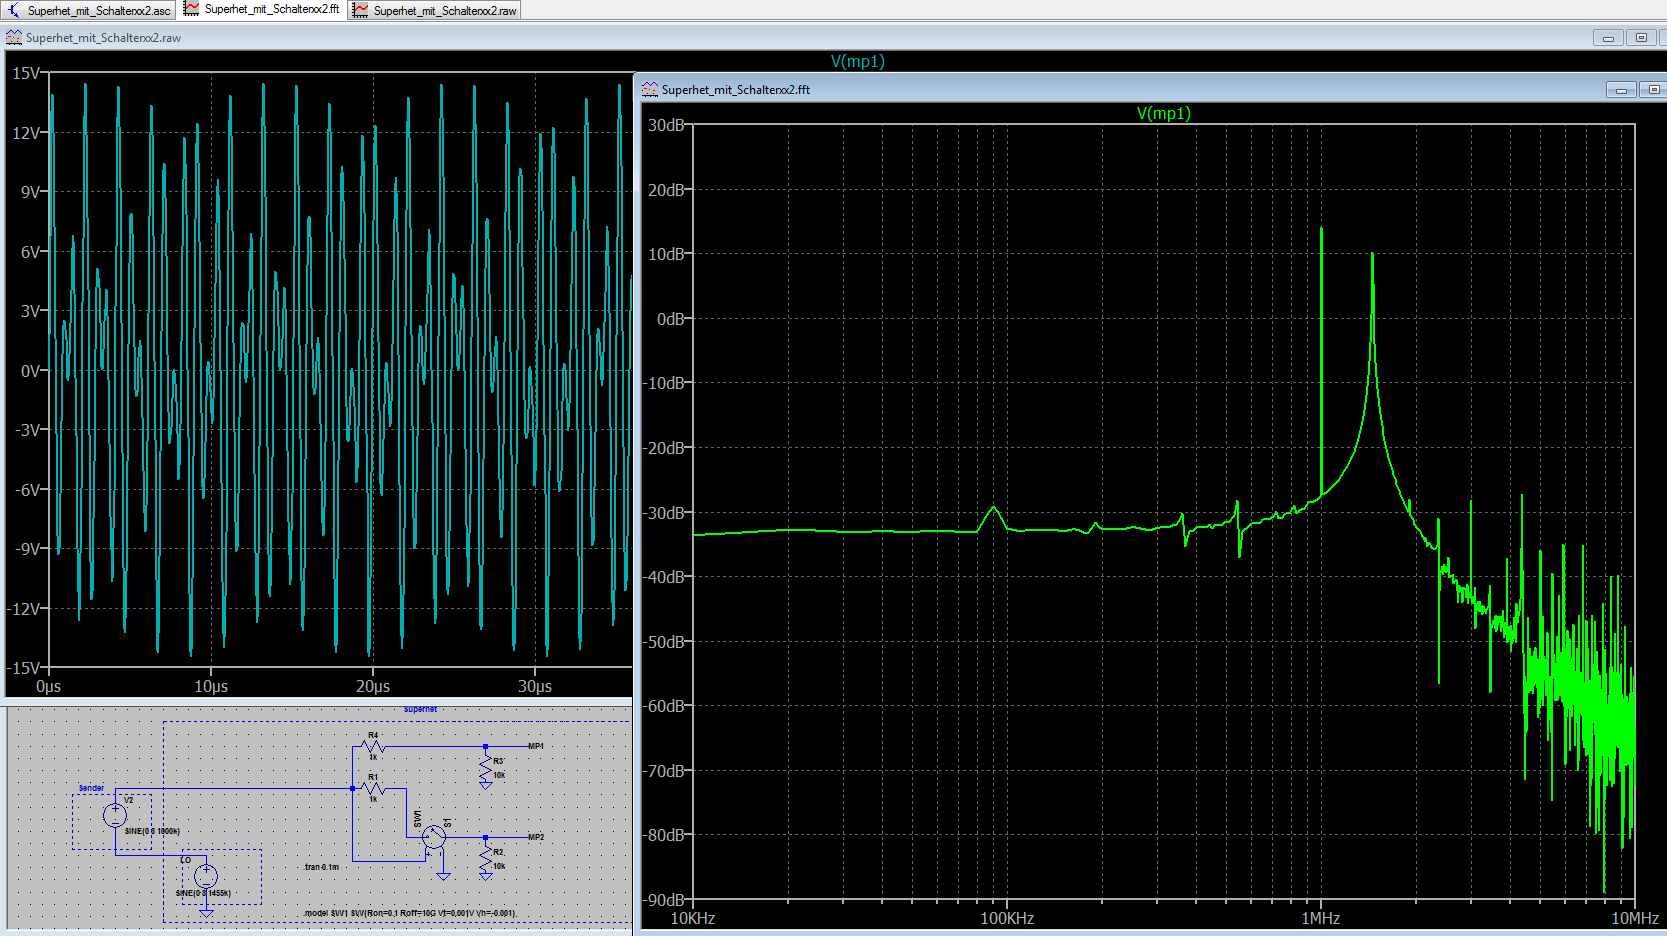Click the waveform icon on the .fft tab
The width and height of the screenshot is (1667, 936).
click(191, 9)
